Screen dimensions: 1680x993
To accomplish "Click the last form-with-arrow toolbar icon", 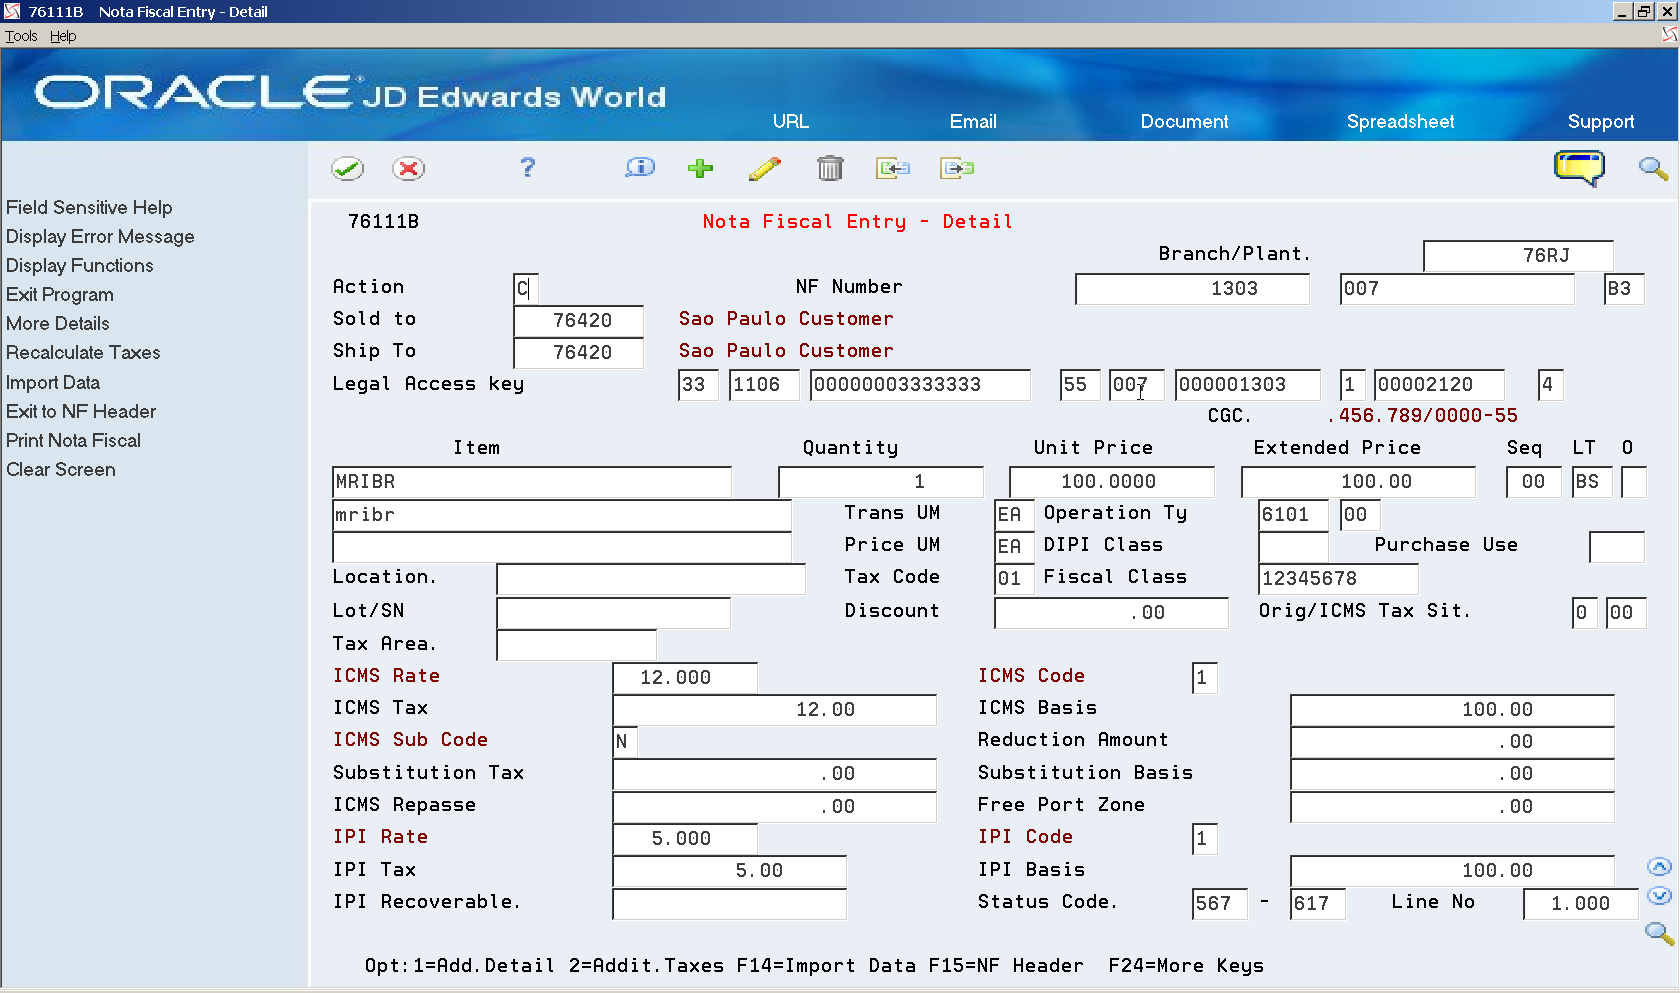I will (x=957, y=168).
